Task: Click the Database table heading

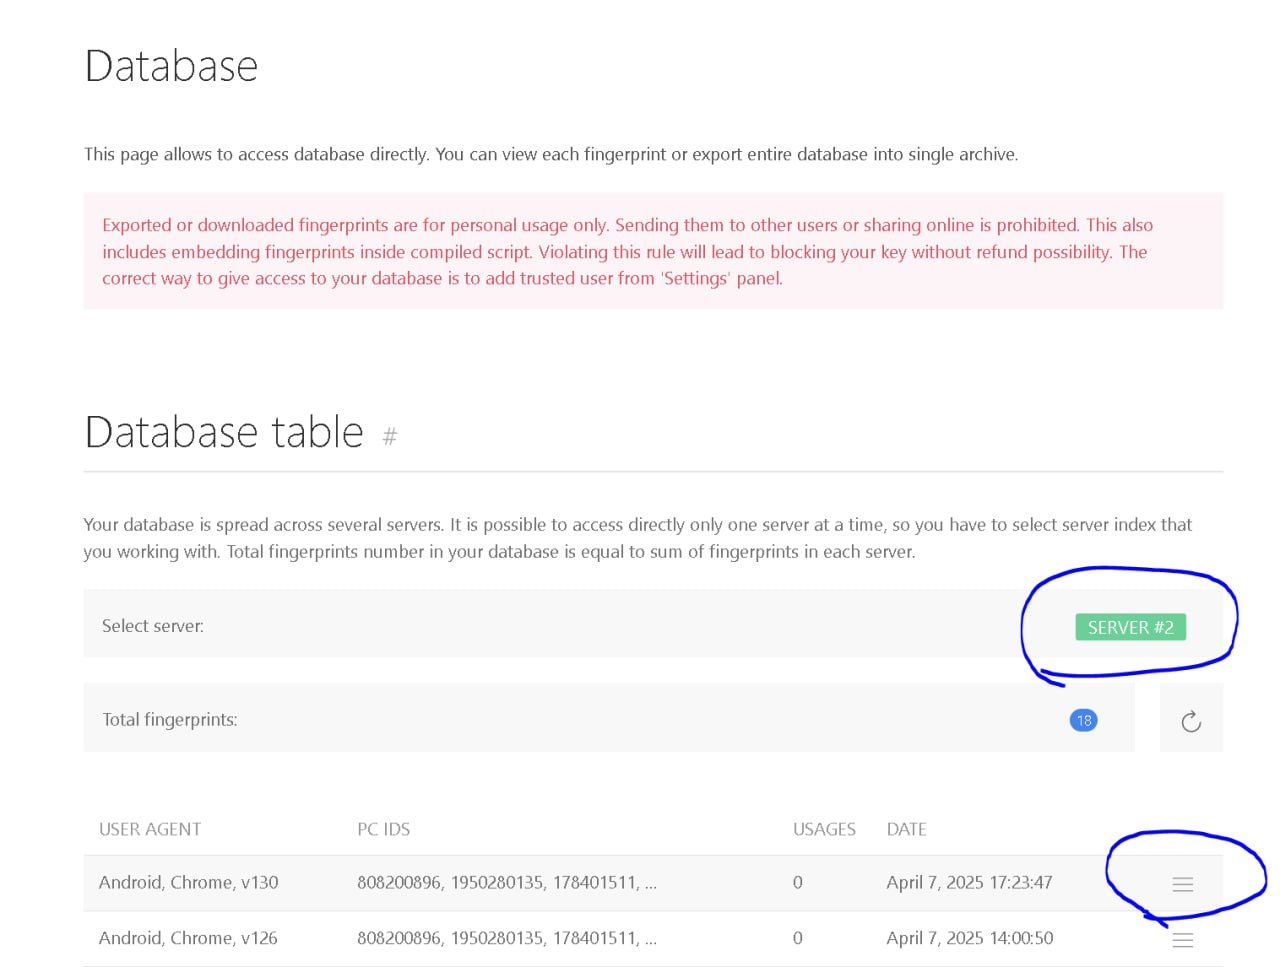Action: (x=224, y=432)
